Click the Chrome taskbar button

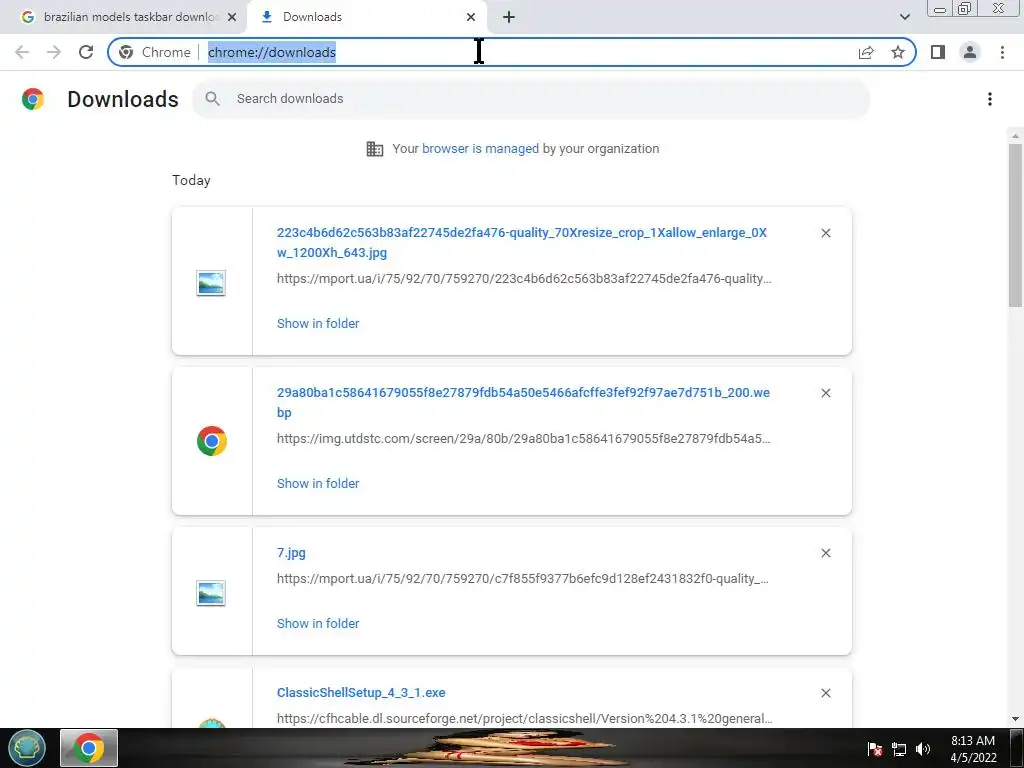89,748
